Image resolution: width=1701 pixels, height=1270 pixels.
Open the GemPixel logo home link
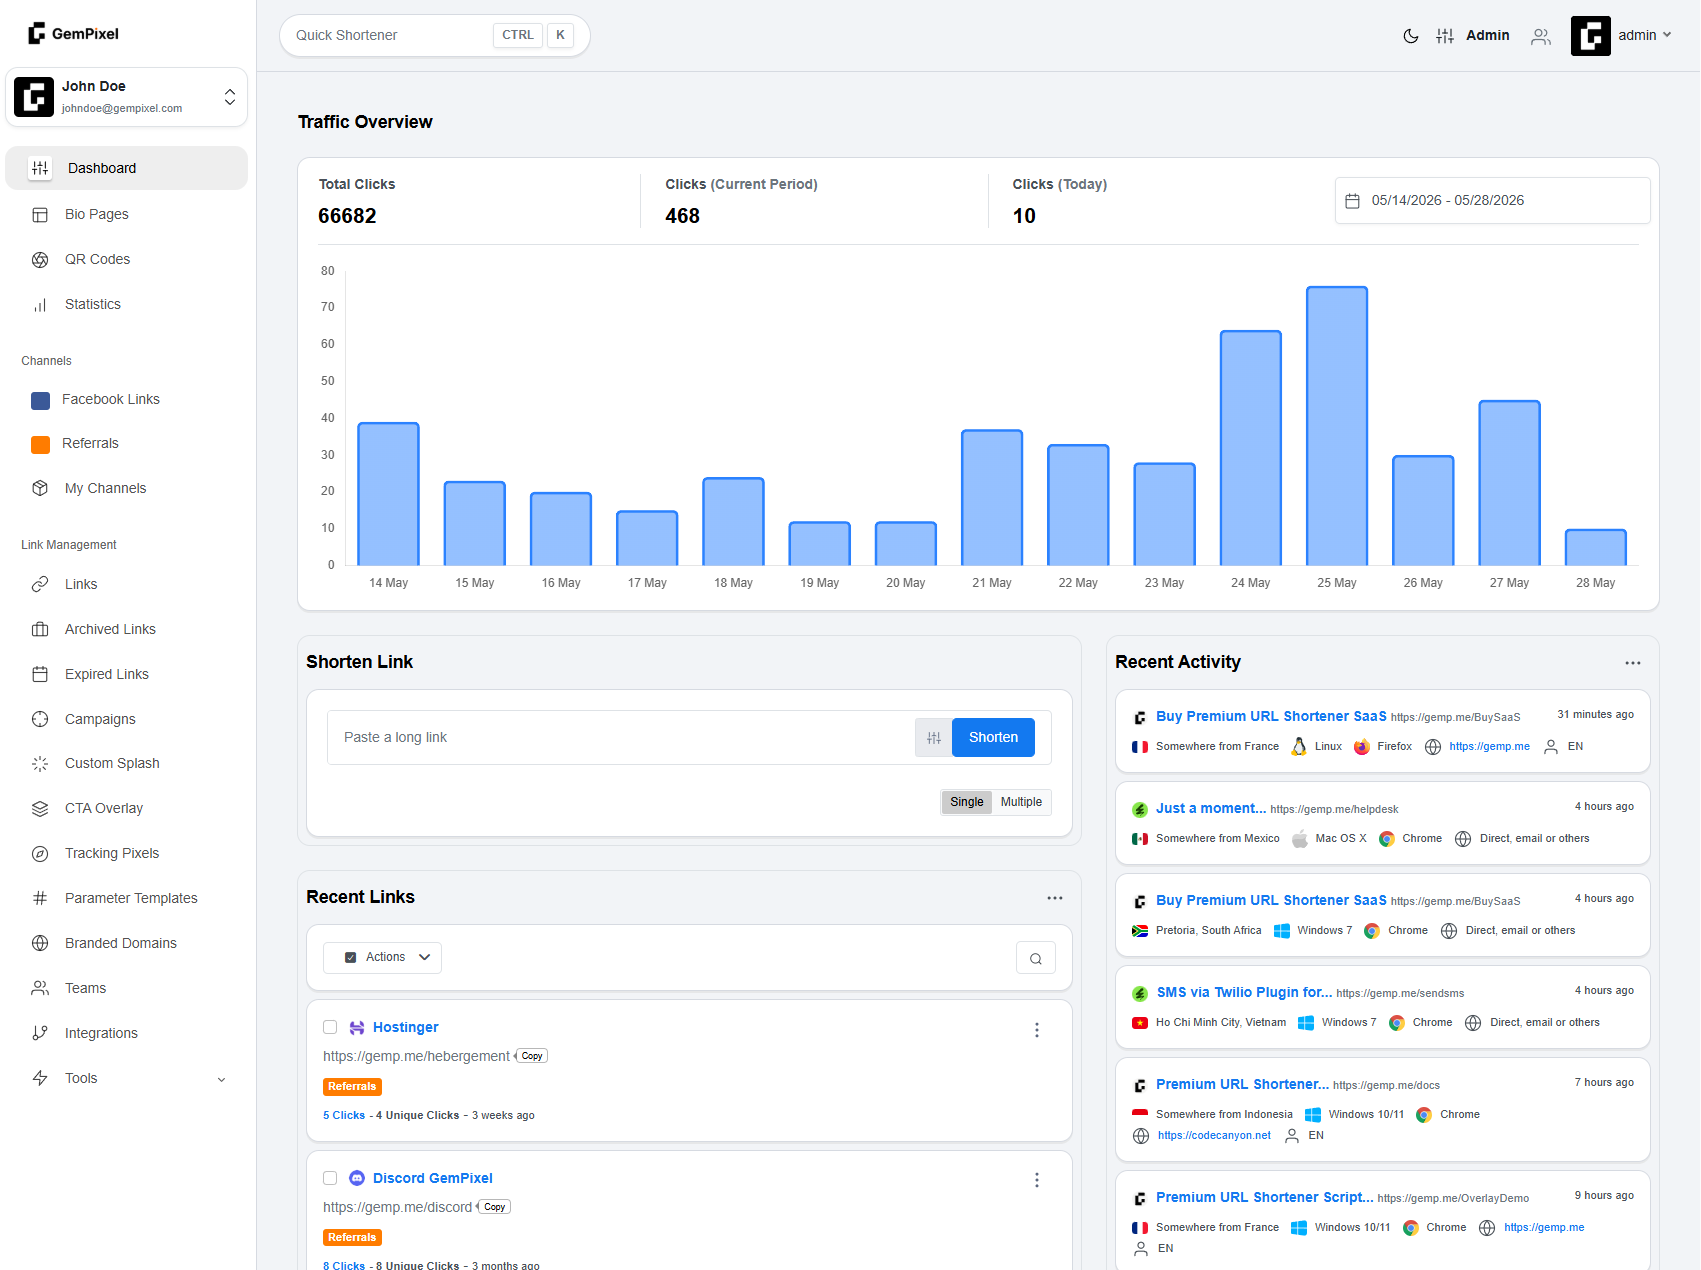(x=73, y=33)
